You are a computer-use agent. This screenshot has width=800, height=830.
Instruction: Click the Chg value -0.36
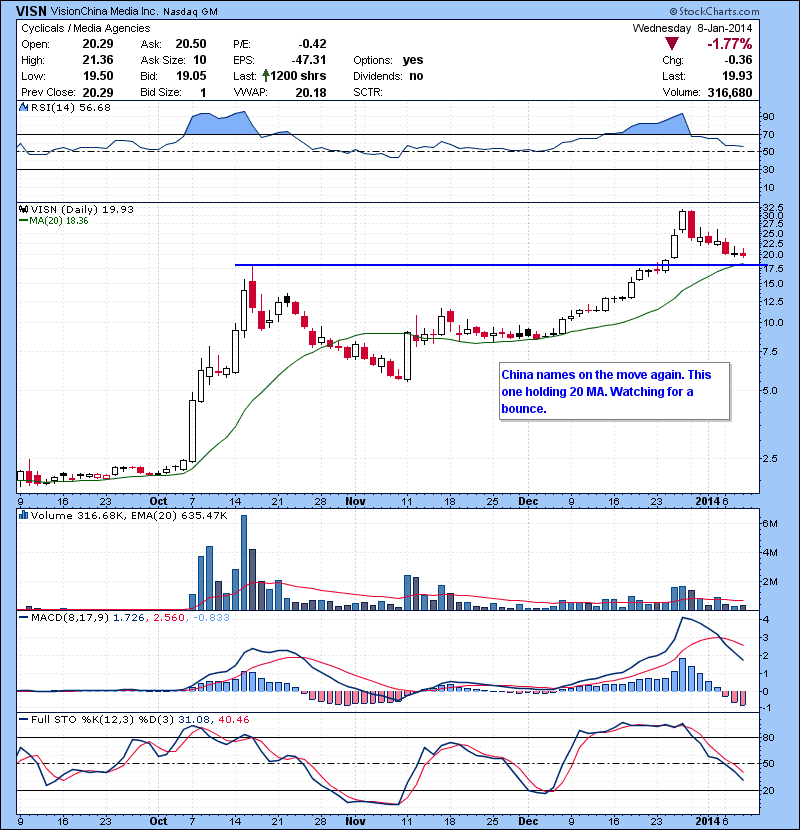click(738, 60)
